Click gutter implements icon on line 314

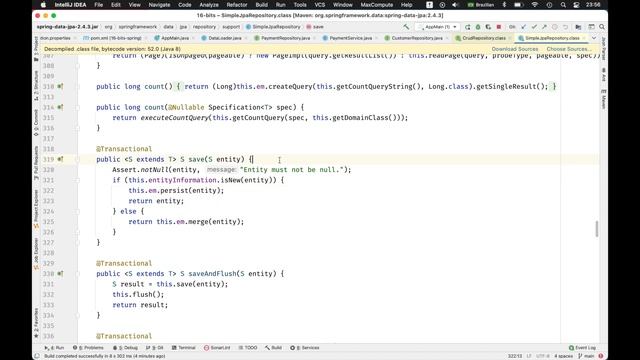coord(60,107)
